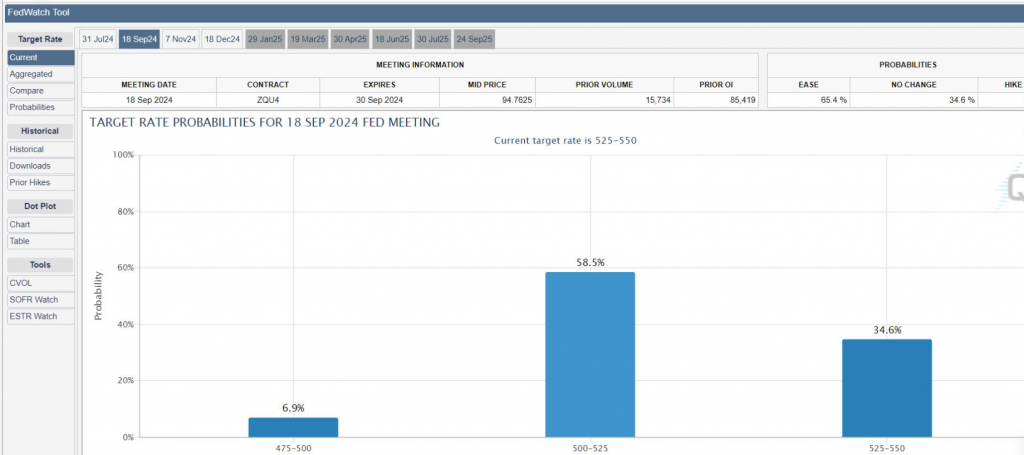Click the 500-525 probability bar
Viewport: 1024px width, 455px height.
click(589, 354)
